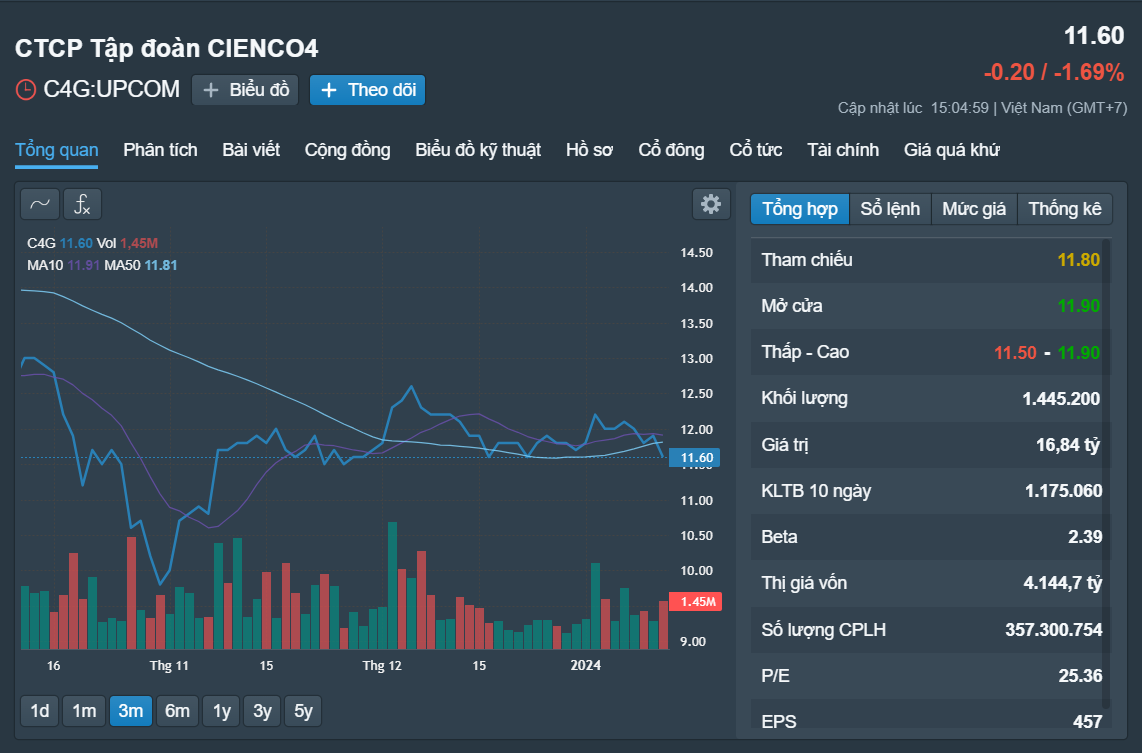Go to the Cộng đồng tab
This screenshot has height=753, width=1142.
pos(347,150)
